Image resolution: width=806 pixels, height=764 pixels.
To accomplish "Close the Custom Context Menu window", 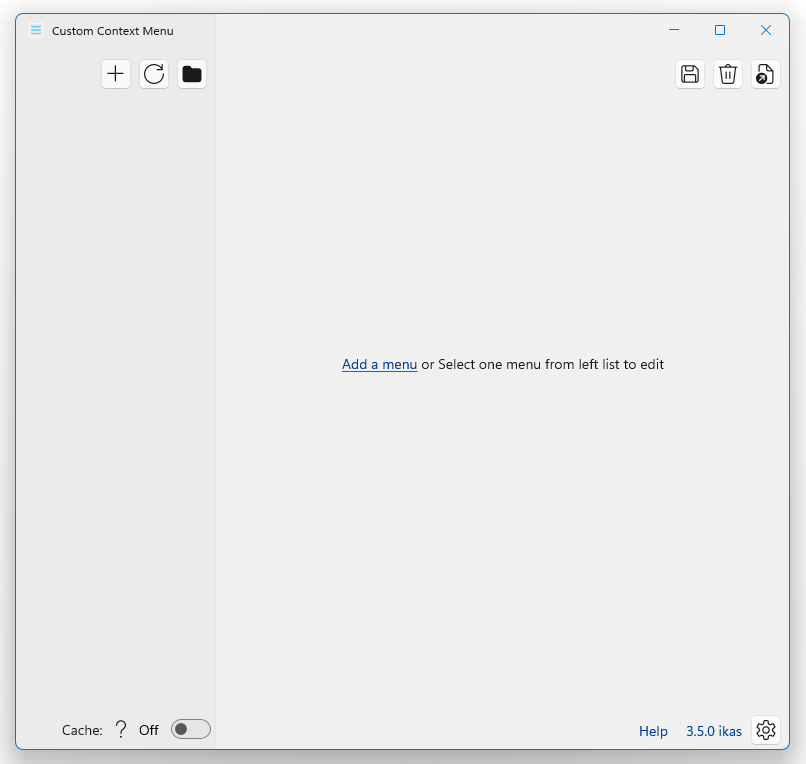I will pyautogui.click(x=766, y=30).
